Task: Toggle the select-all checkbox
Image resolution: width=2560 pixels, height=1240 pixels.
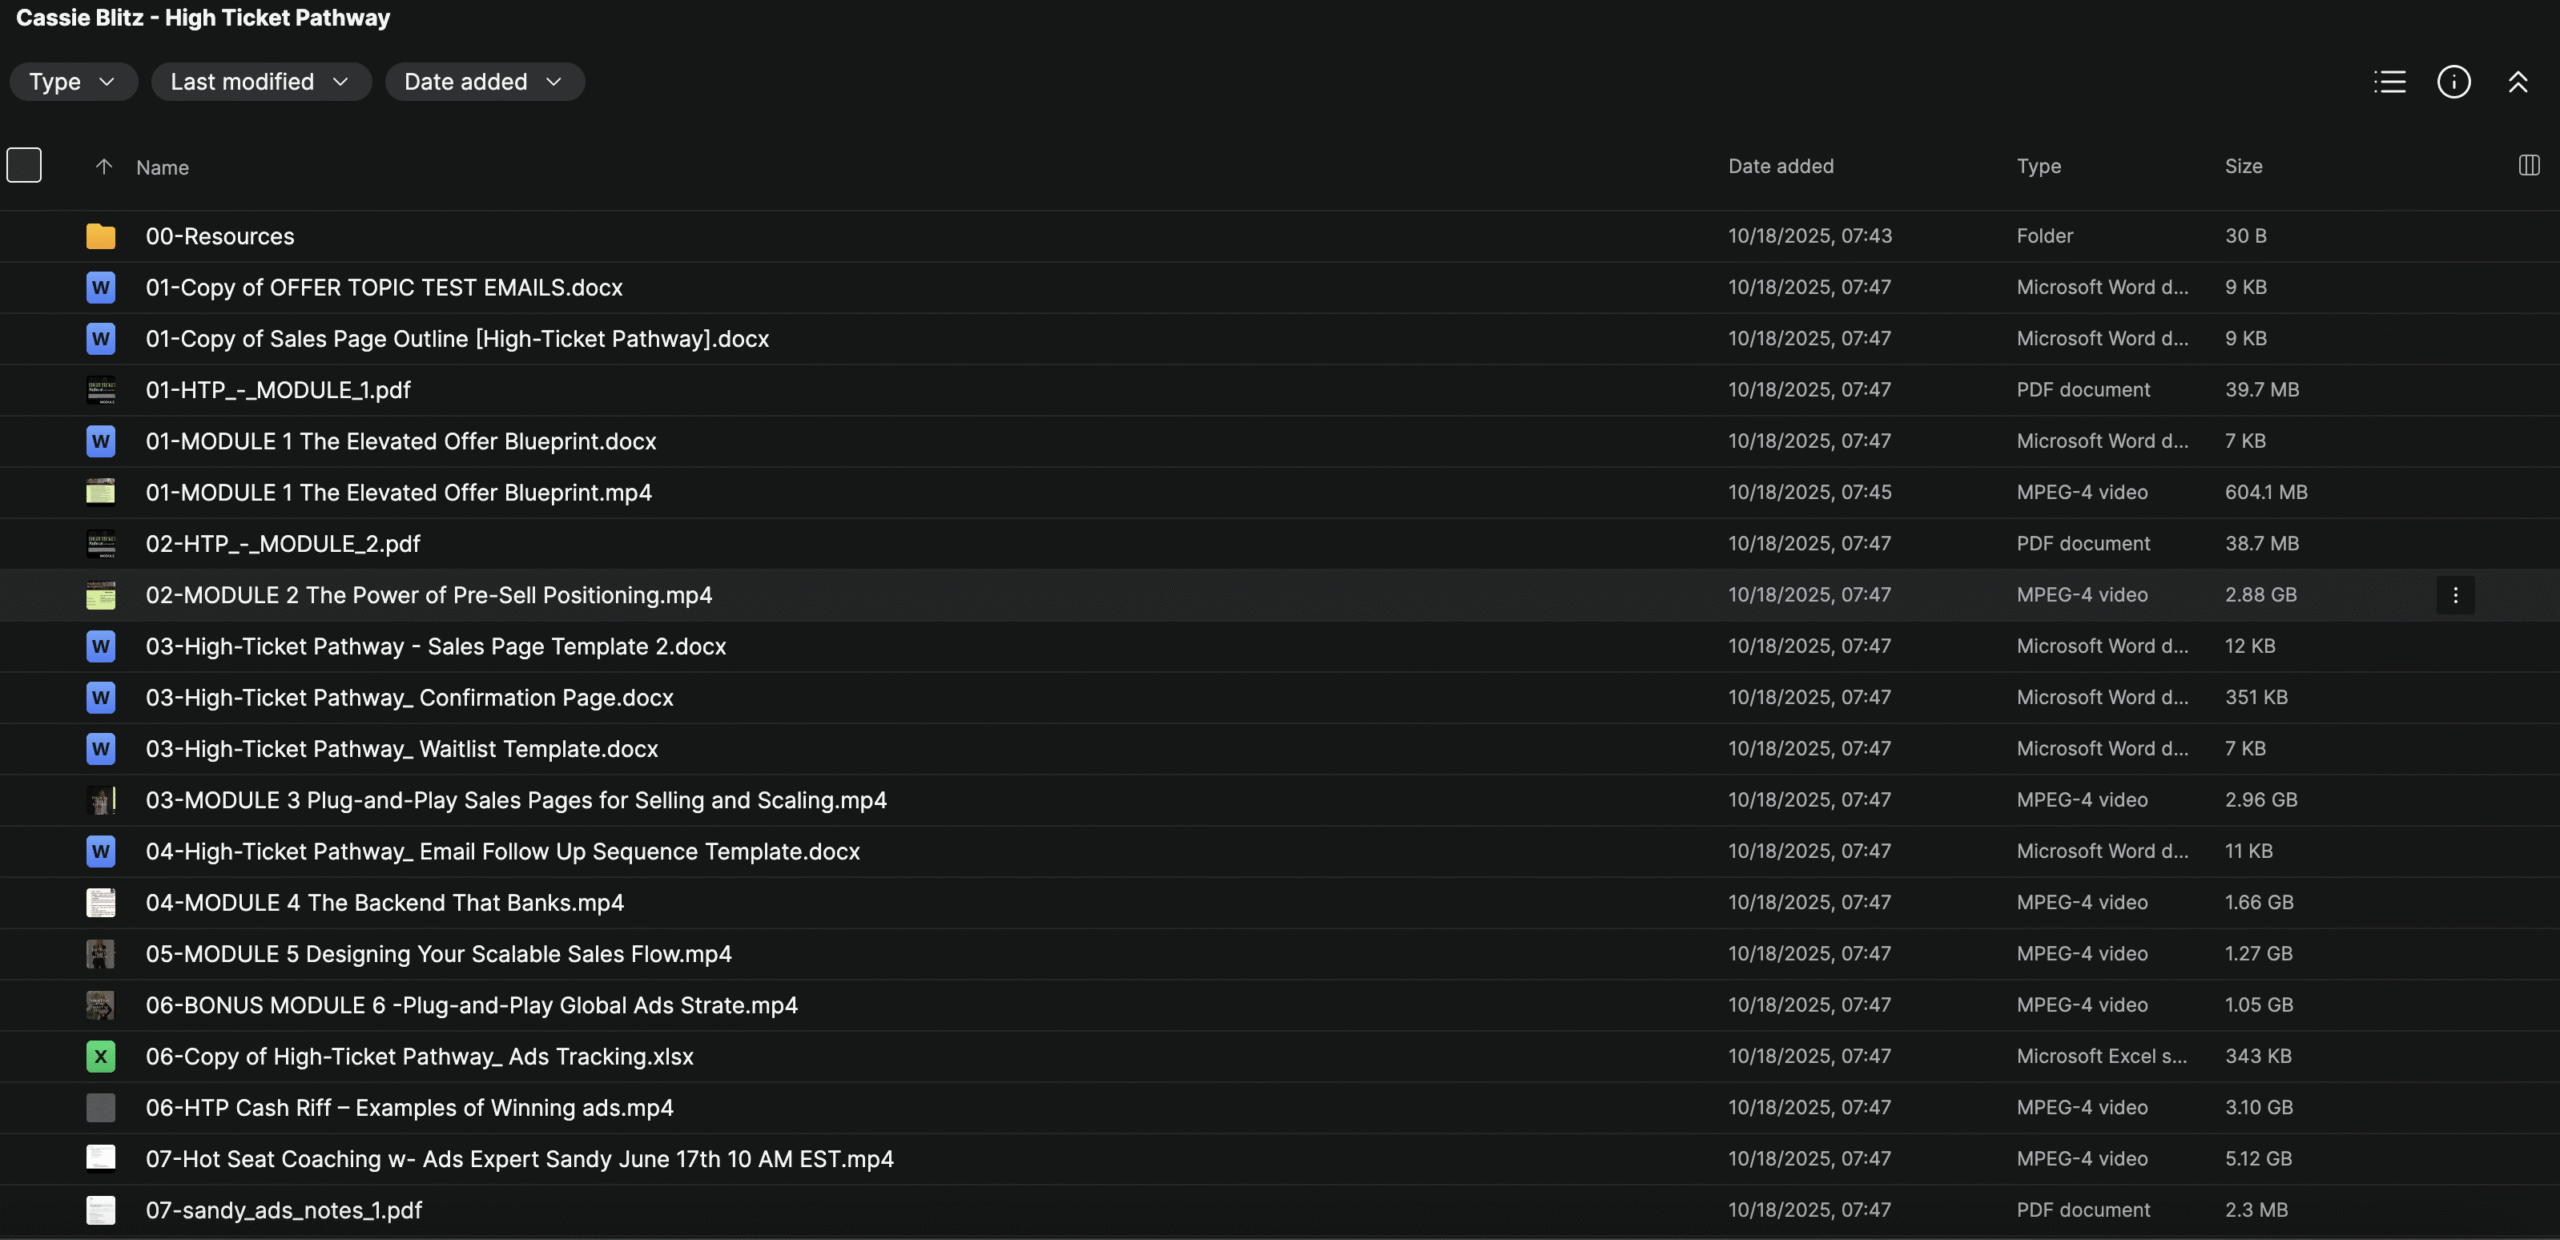Action: point(24,165)
